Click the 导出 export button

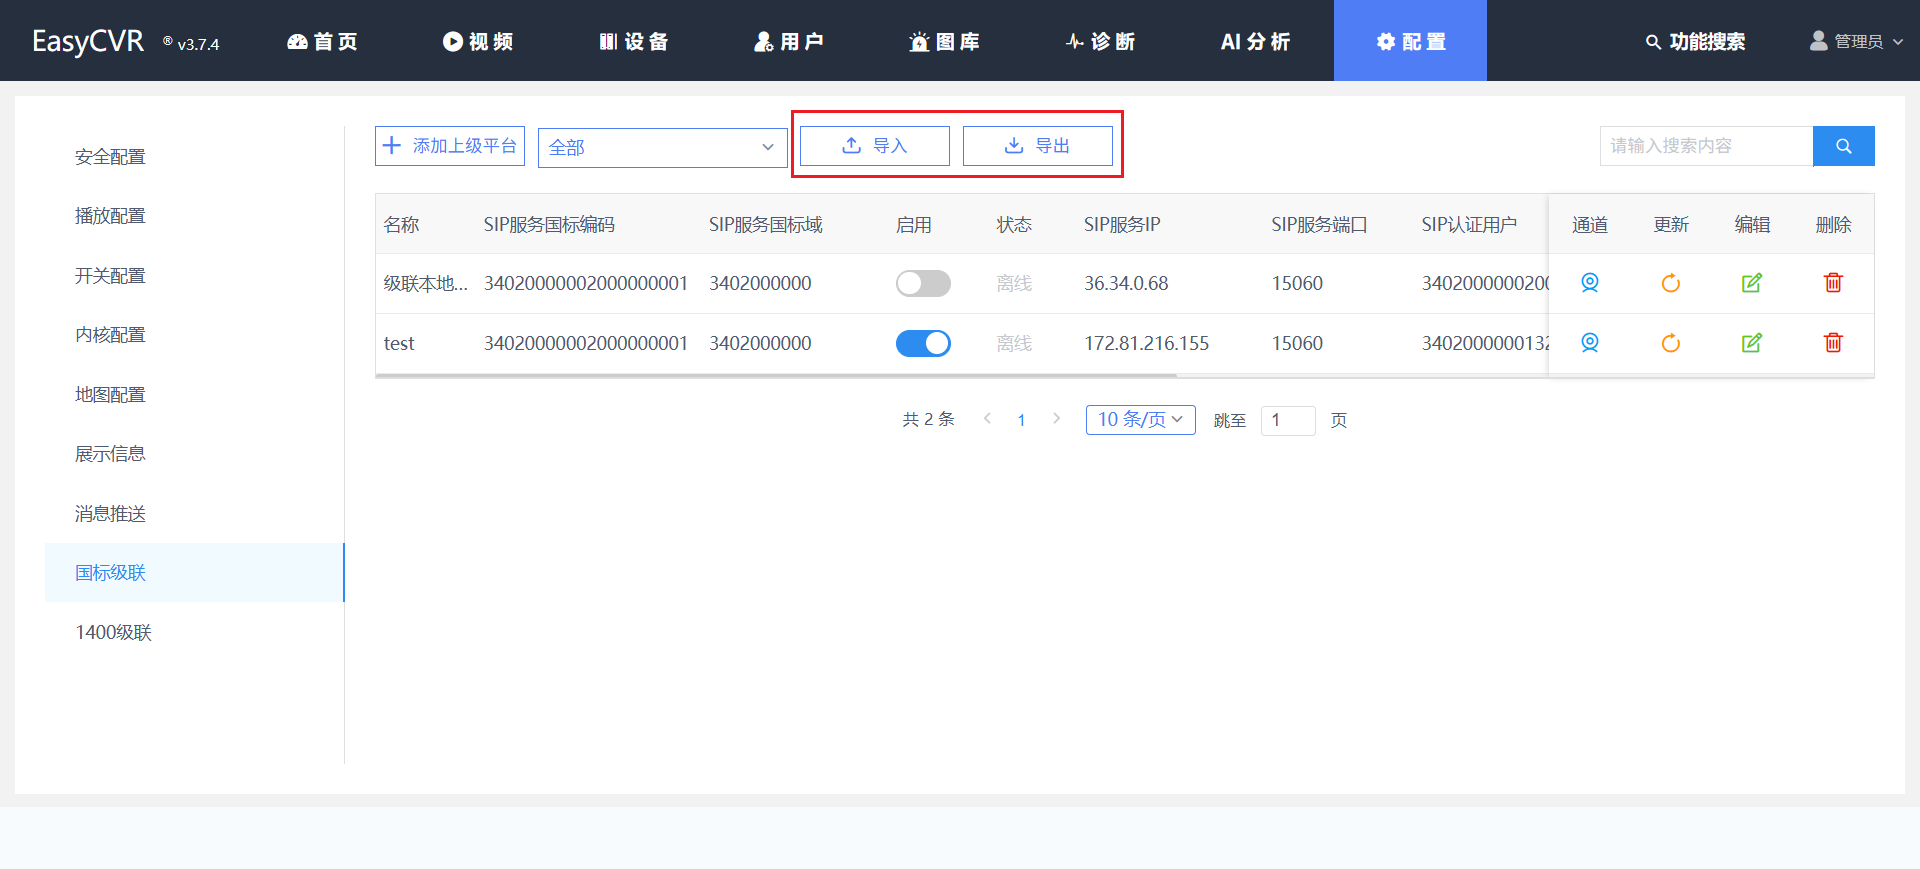(1037, 146)
